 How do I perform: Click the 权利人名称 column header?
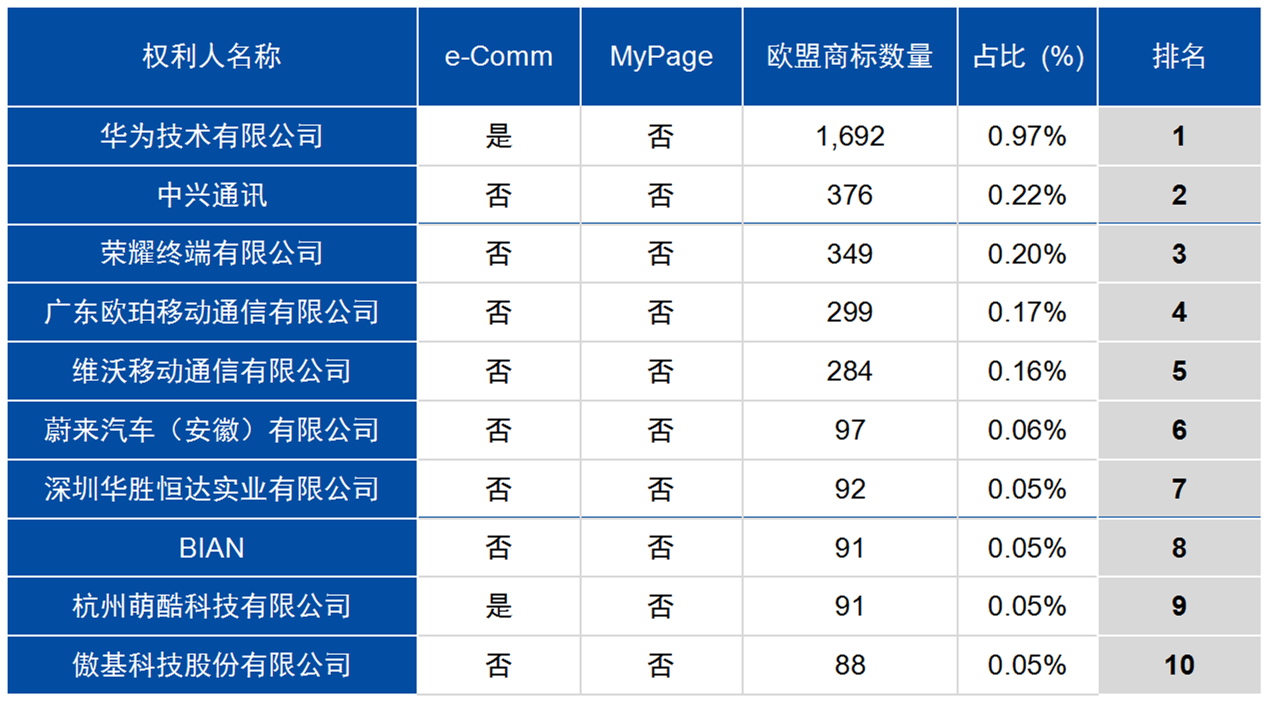click(x=212, y=57)
